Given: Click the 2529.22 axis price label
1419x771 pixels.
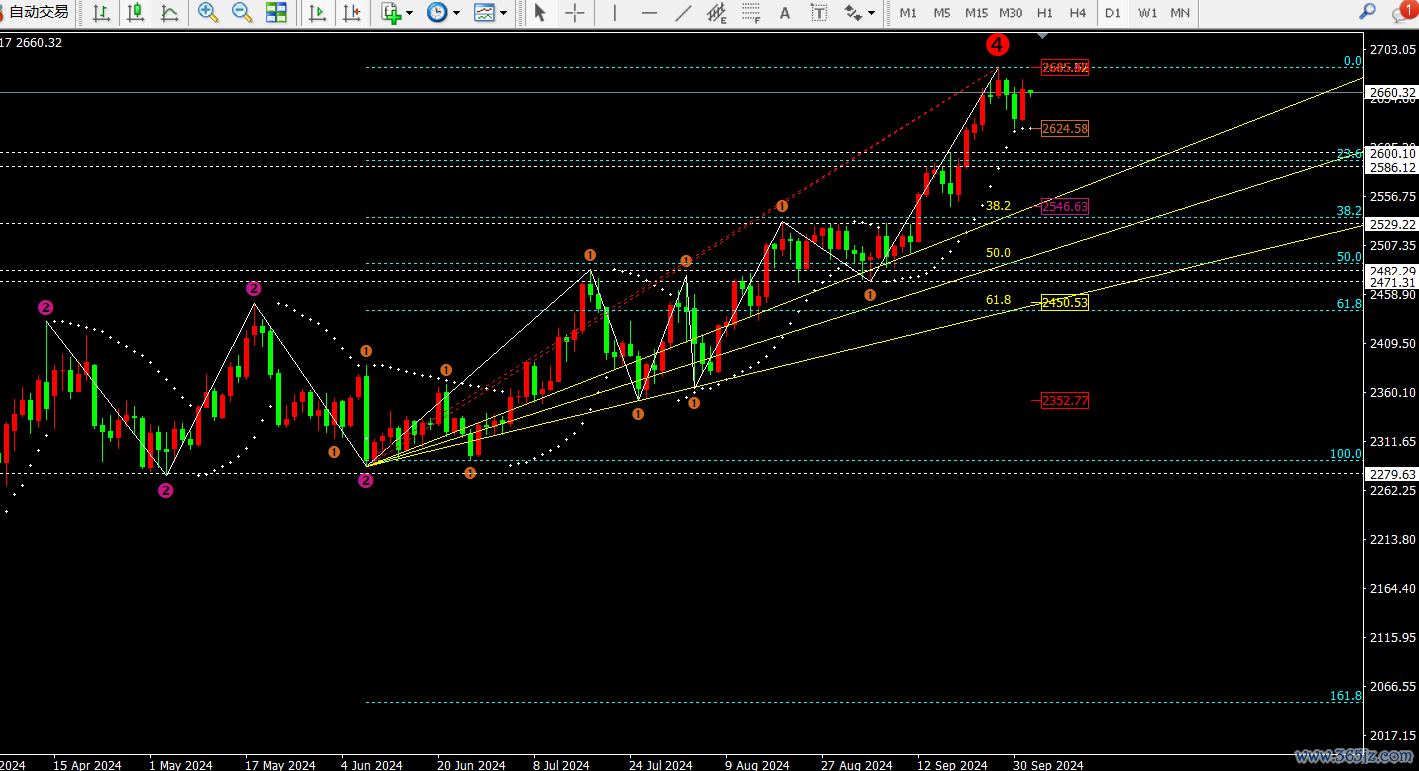Looking at the screenshot, I should [x=1391, y=225].
